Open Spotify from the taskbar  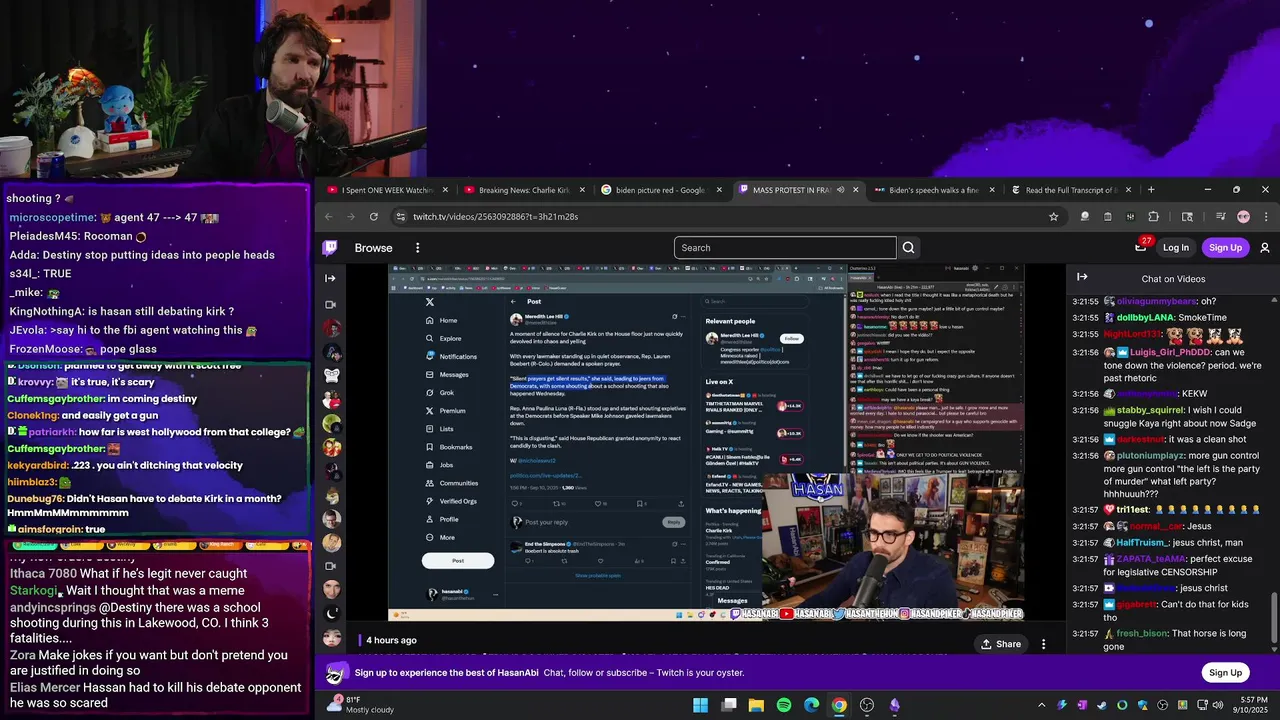(x=784, y=705)
